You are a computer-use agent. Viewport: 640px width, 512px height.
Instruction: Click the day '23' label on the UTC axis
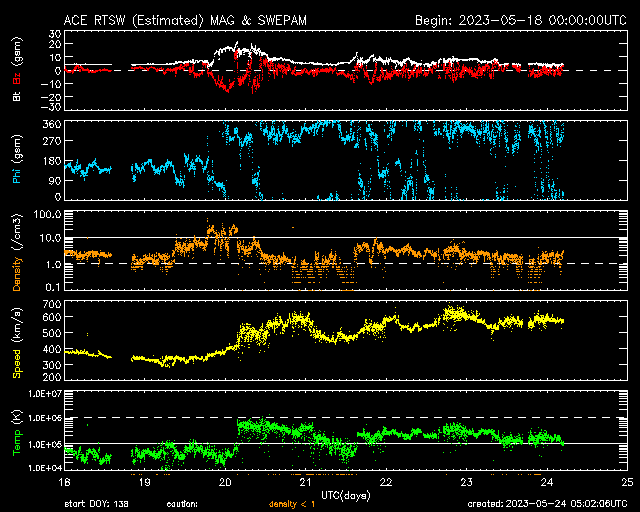click(x=467, y=482)
